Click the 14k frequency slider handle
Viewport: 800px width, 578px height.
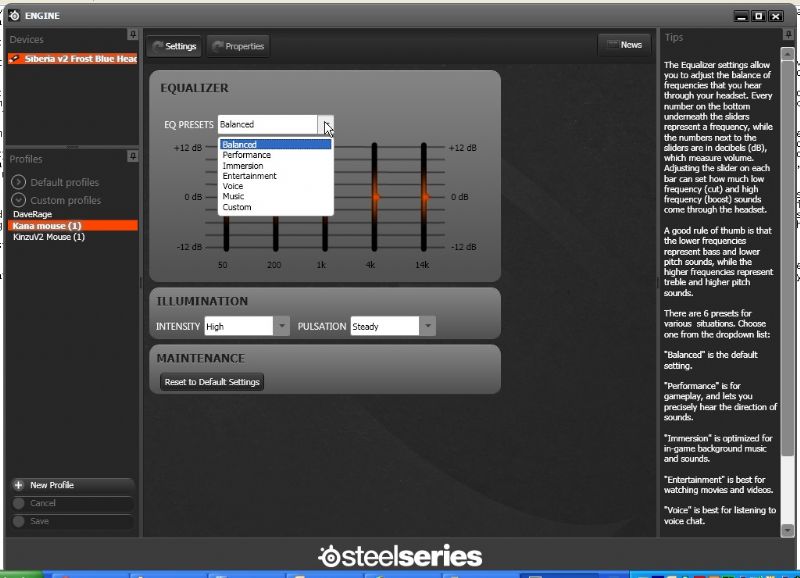tap(424, 197)
